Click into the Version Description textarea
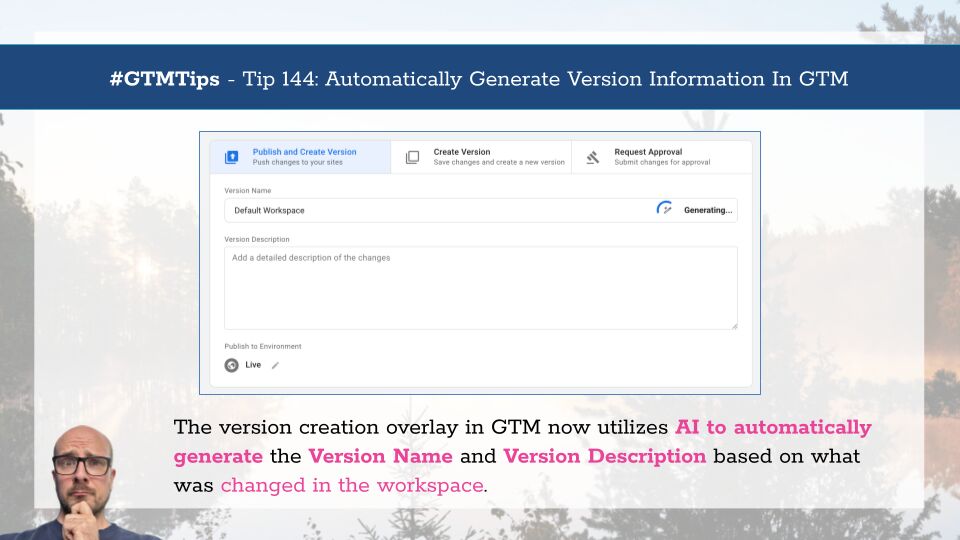The image size is (960, 540). (x=481, y=288)
